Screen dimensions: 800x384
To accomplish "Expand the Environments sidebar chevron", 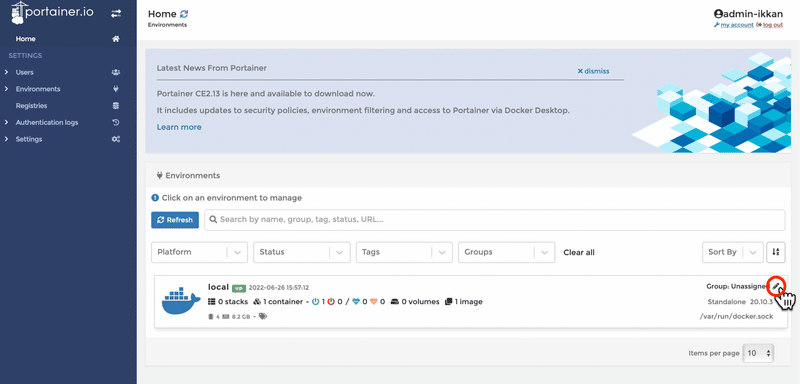I will point(6,89).
